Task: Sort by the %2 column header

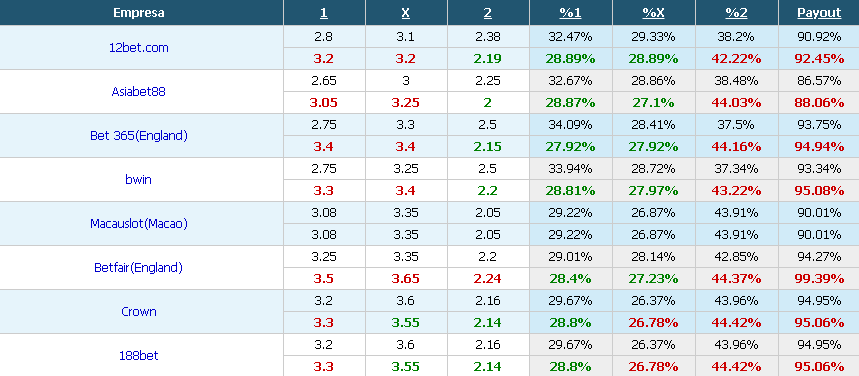Action: coord(736,13)
